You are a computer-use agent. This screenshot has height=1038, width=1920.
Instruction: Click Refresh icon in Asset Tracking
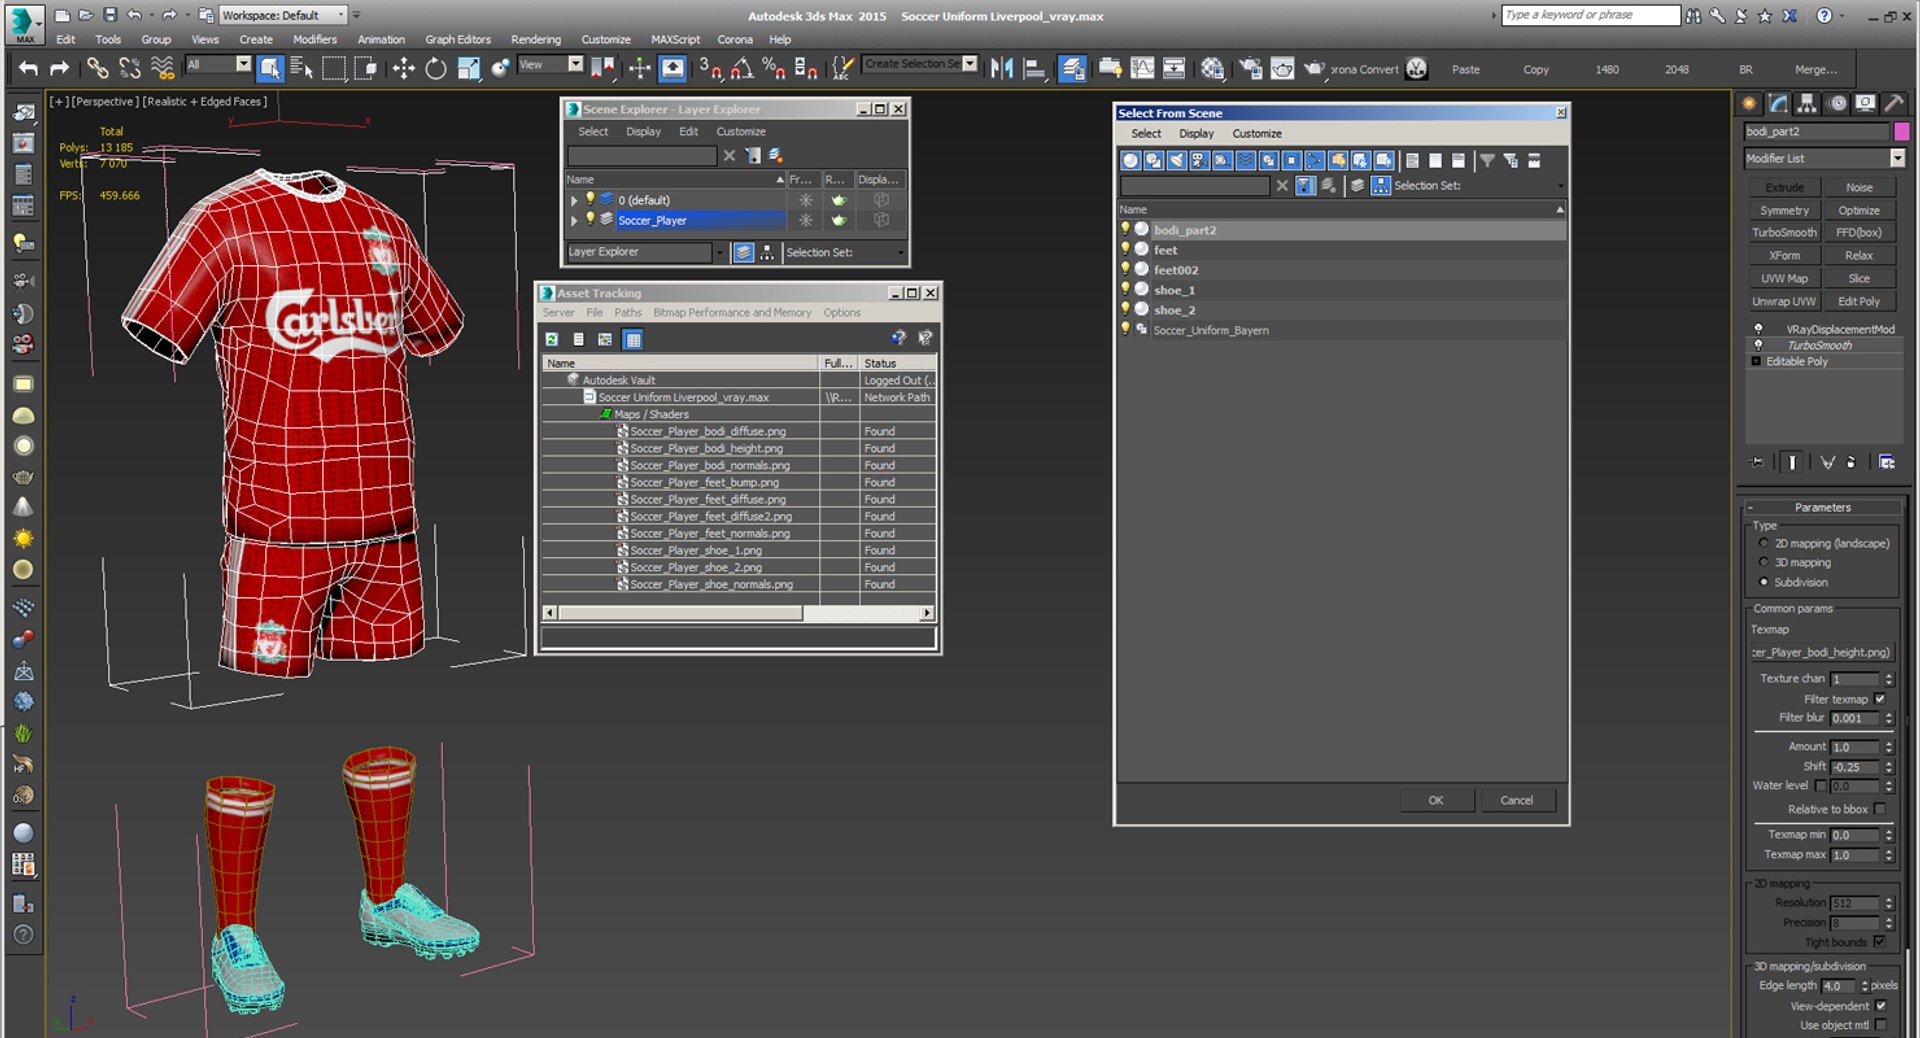pyautogui.click(x=551, y=339)
